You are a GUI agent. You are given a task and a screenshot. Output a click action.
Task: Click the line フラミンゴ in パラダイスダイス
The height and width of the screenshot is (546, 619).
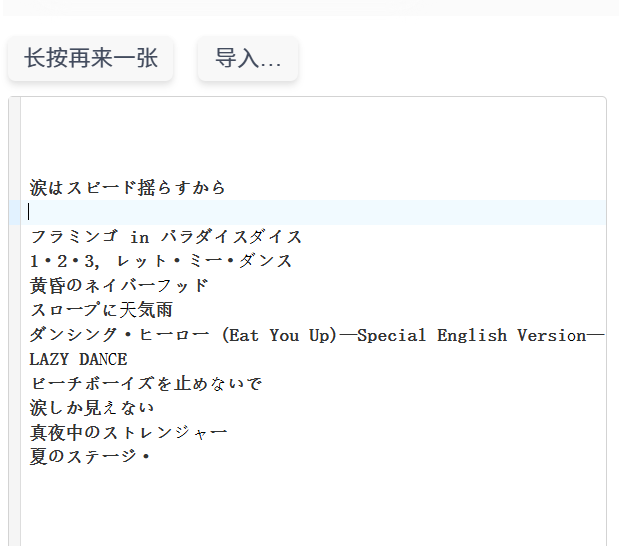pos(166,237)
